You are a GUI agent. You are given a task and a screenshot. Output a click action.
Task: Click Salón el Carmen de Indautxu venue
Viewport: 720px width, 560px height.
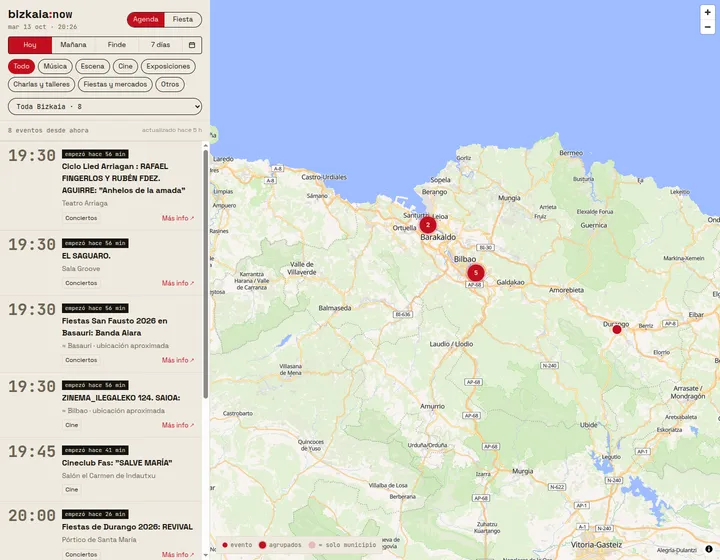[108, 476]
